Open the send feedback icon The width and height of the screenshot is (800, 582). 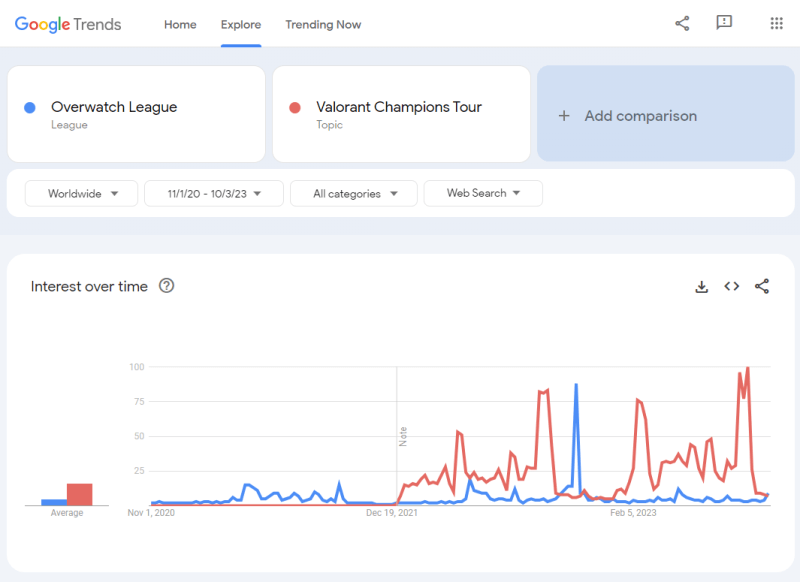tap(724, 22)
